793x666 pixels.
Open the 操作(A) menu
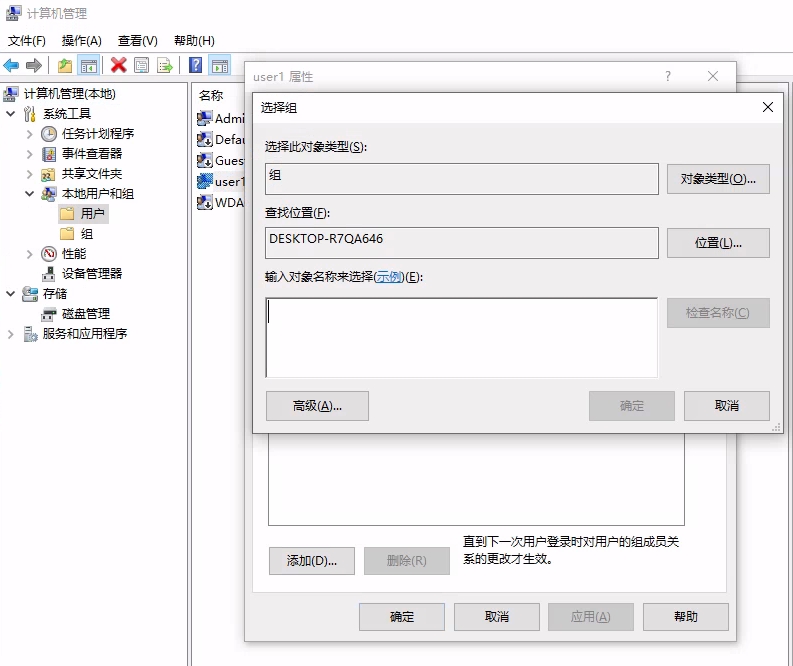coord(81,41)
